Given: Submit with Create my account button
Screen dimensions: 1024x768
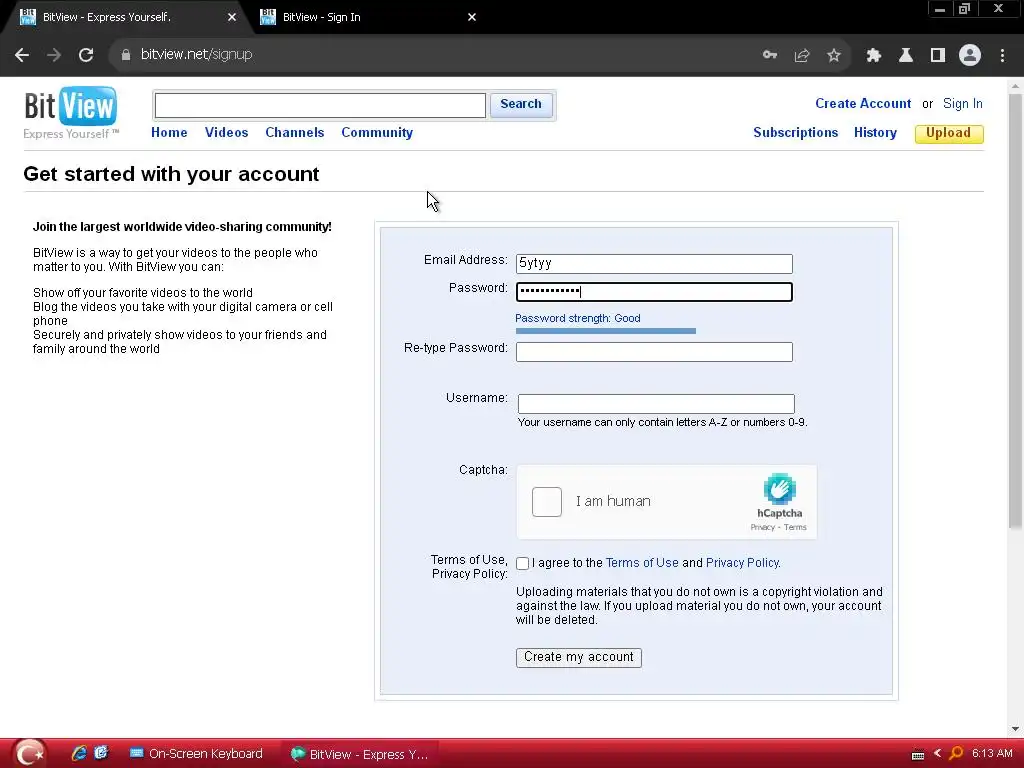Looking at the screenshot, I should point(579,658).
